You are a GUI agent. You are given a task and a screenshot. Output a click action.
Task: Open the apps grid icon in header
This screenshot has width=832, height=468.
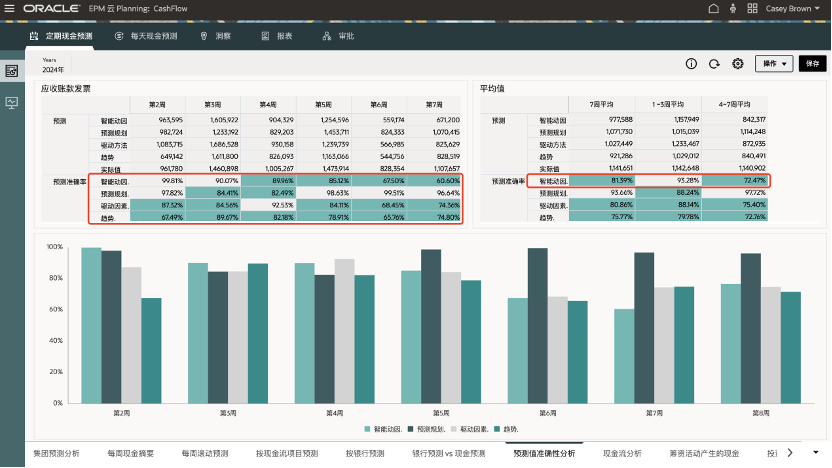(x=755, y=8)
